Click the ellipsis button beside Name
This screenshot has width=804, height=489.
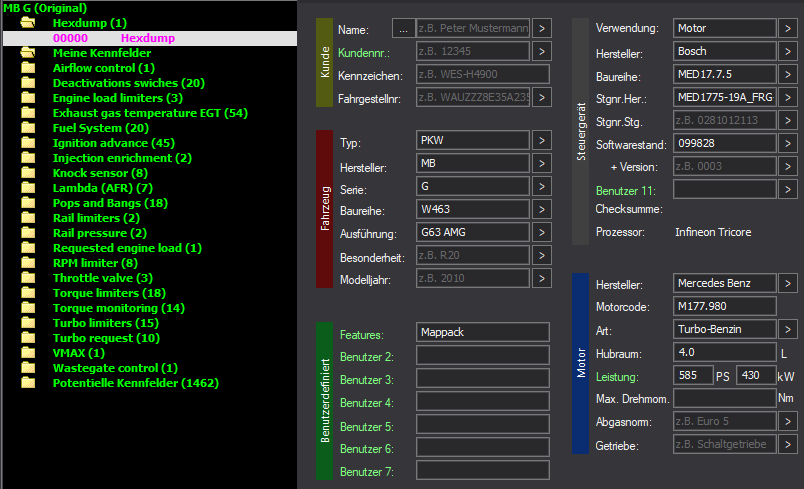pyautogui.click(x=404, y=29)
